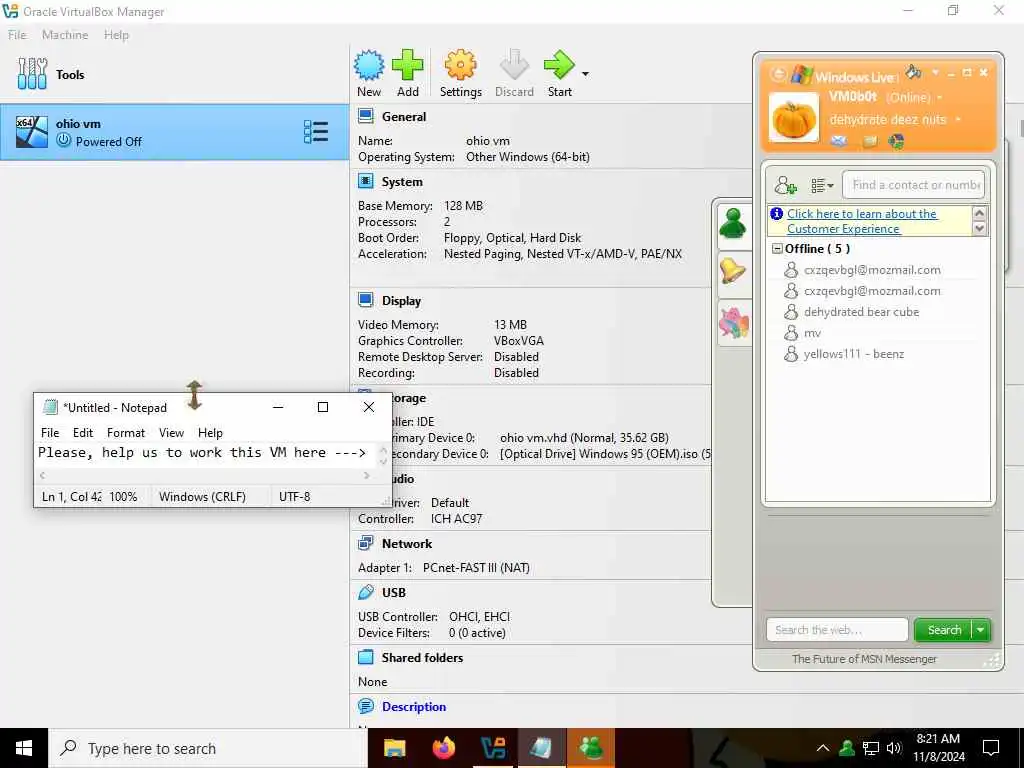
Task: Click UTF-8 in Notepad status bar
Action: coord(295,496)
